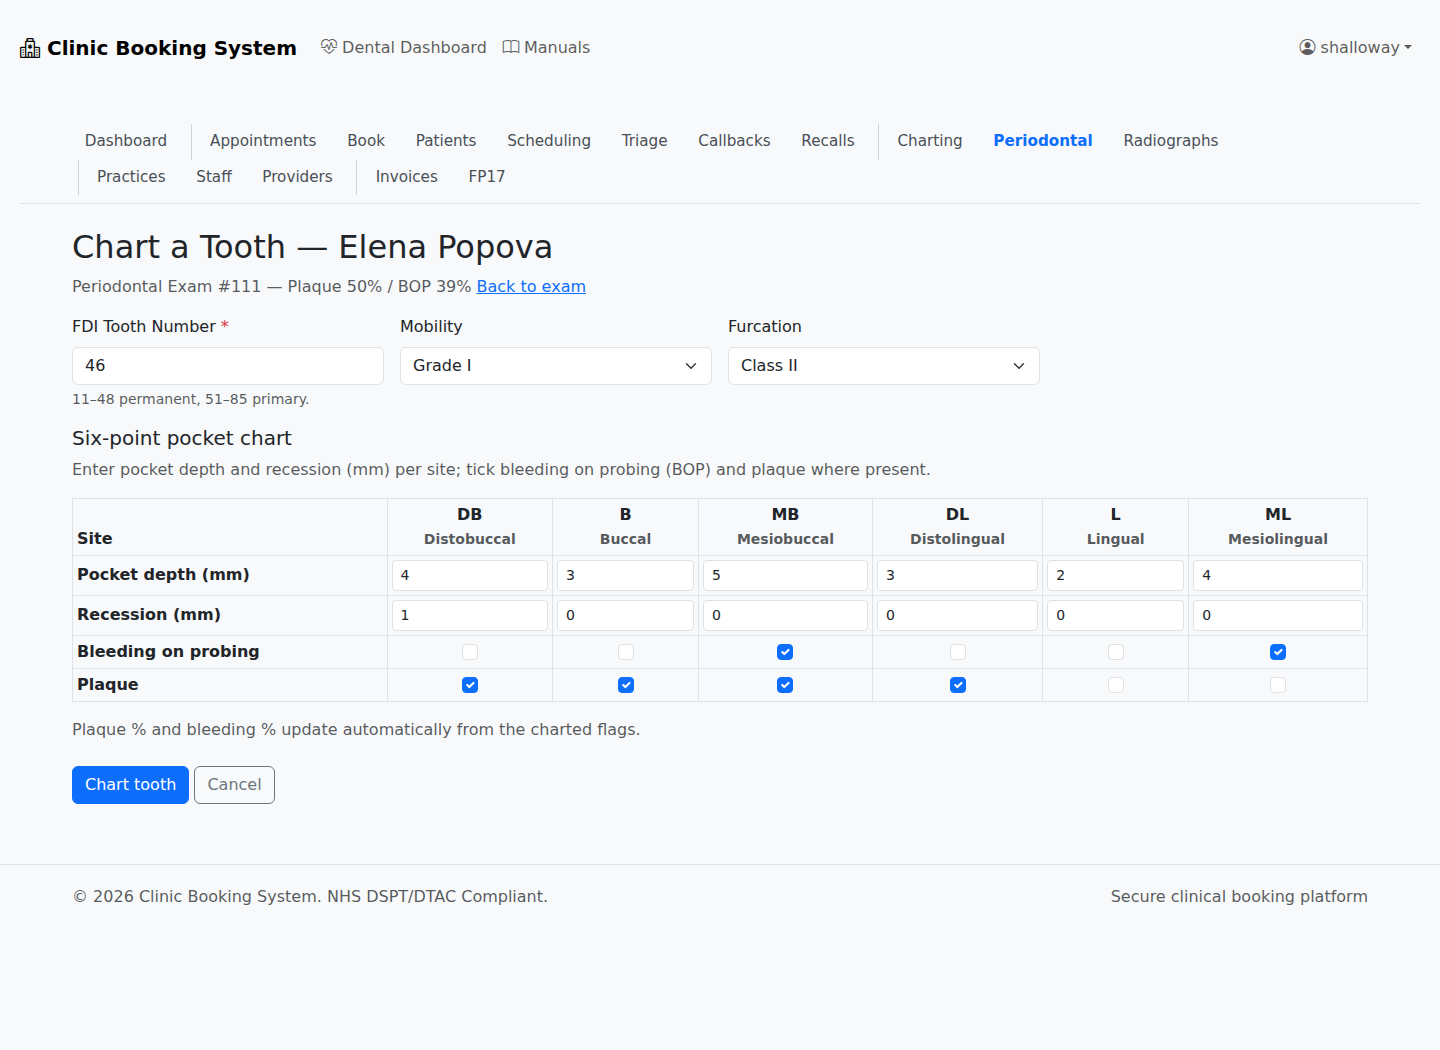This screenshot has width=1440, height=1050.
Task: Click the Distobuccal recession field
Action: (x=470, y=615)
